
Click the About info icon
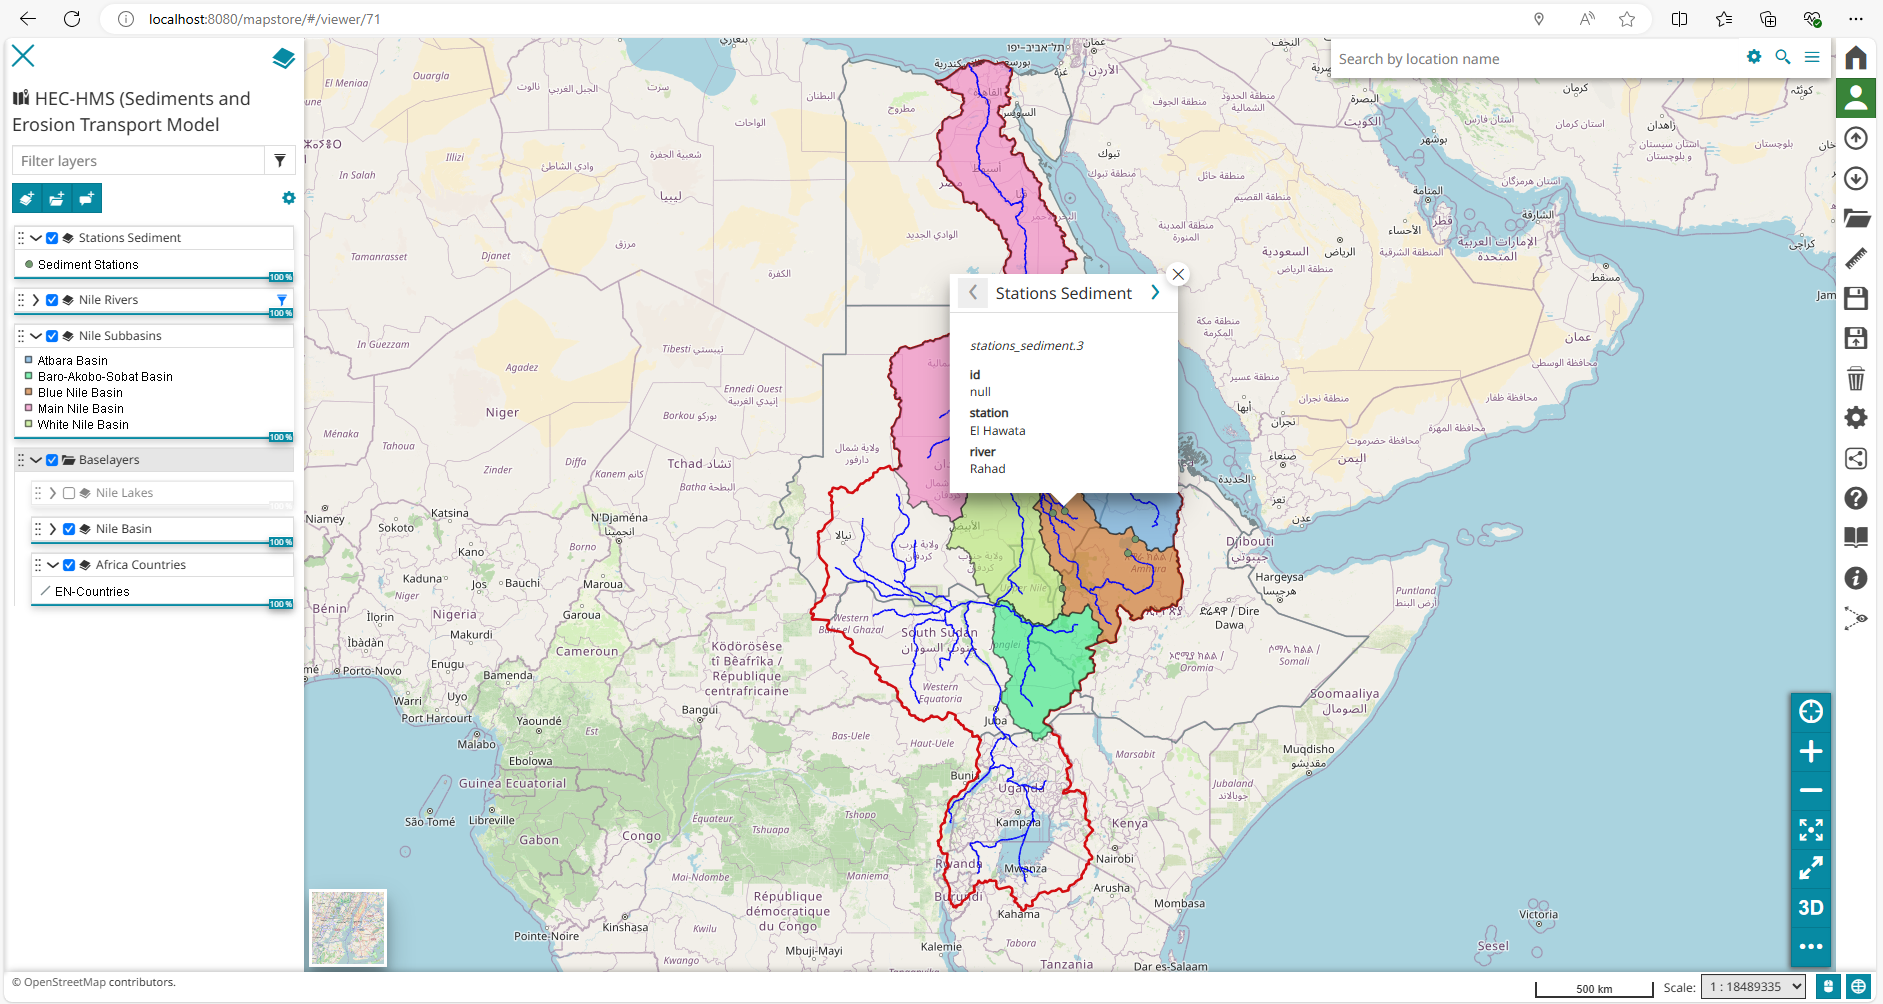coord(1856,578)
